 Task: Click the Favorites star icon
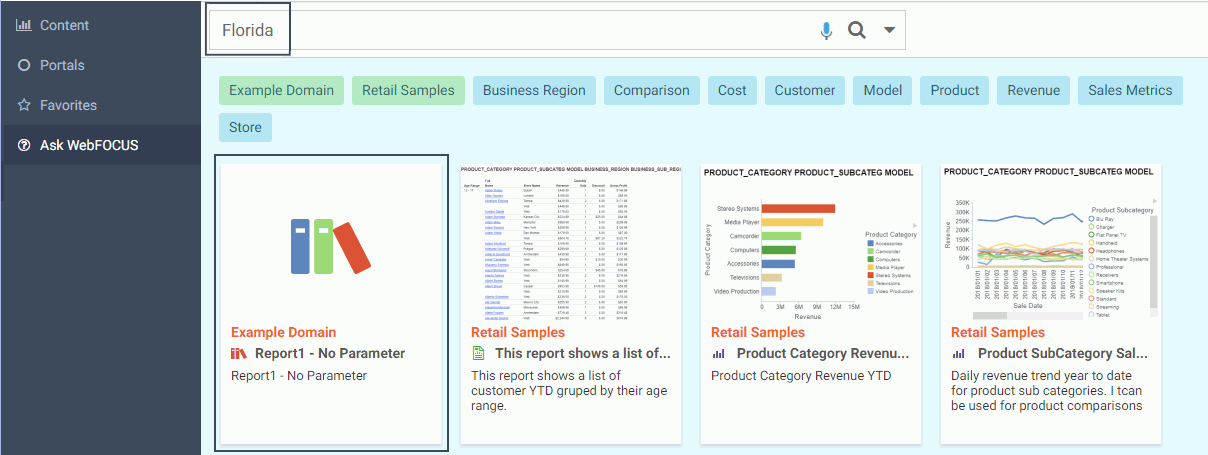tap(24, 105)
